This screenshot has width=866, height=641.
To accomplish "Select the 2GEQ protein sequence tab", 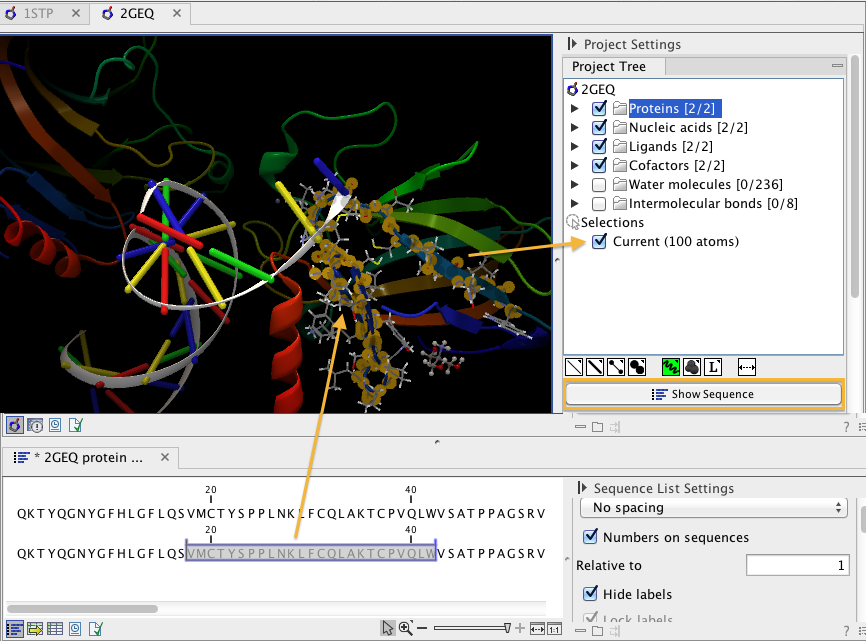I will tap(88, 458).
